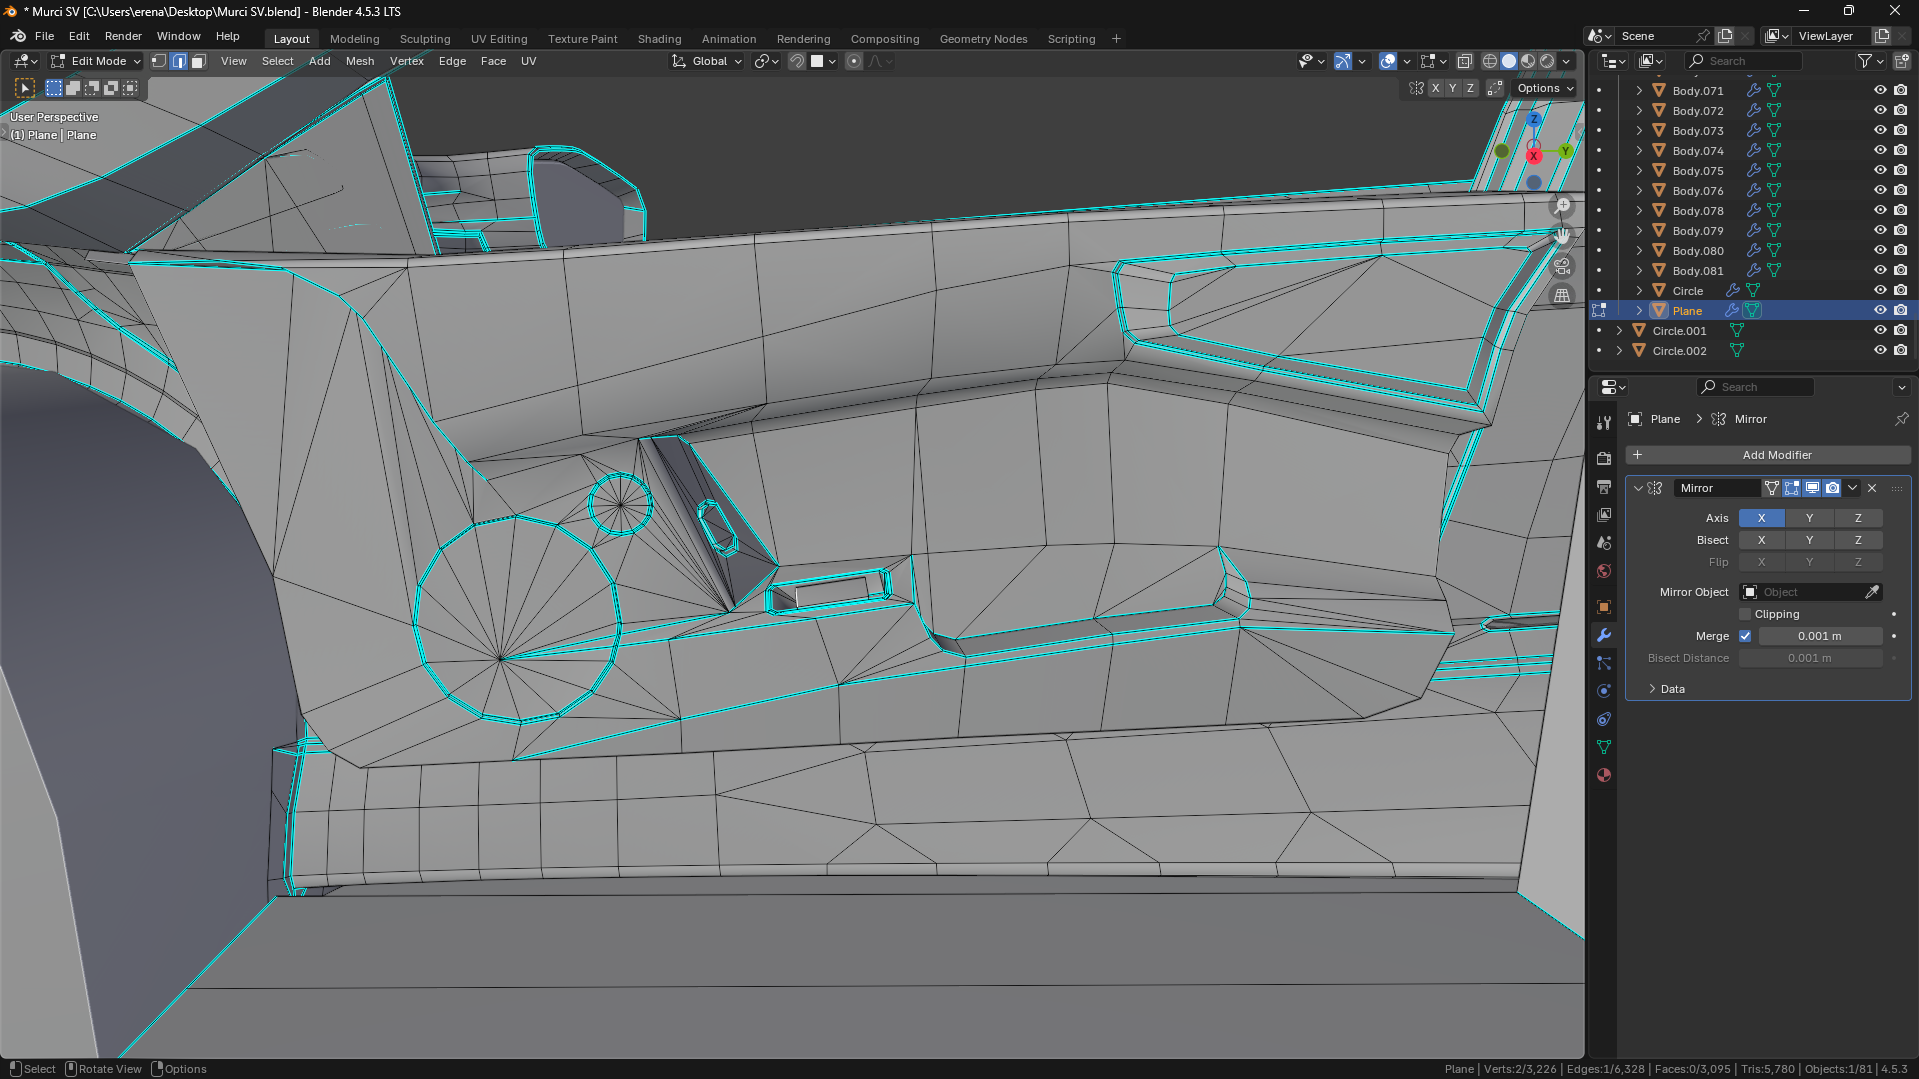Viewport: 1919px width, 1079px height.
Task: Open Object Data properties tab icon
Action: [x=1604, y=747]
